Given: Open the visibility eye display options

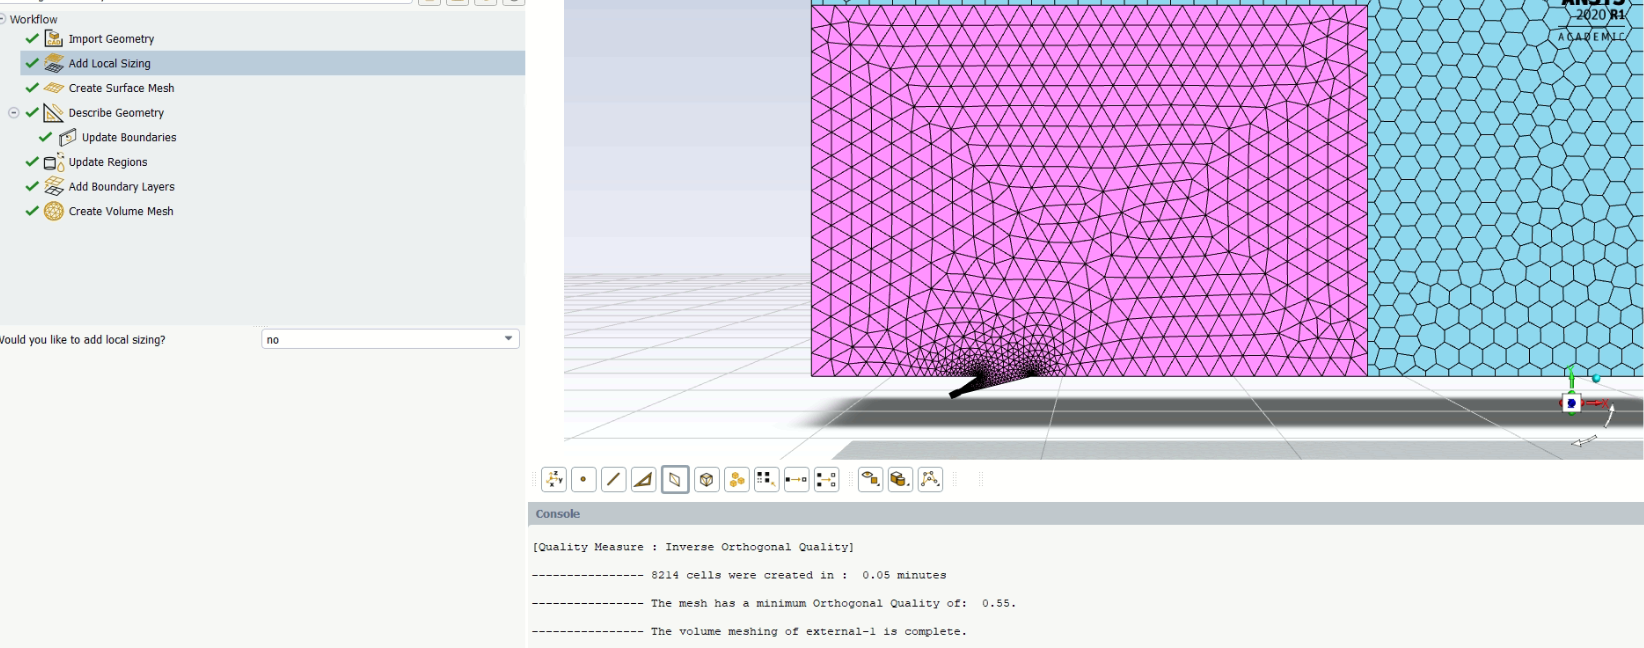Looking at the screenshot, I should [870, 480].
